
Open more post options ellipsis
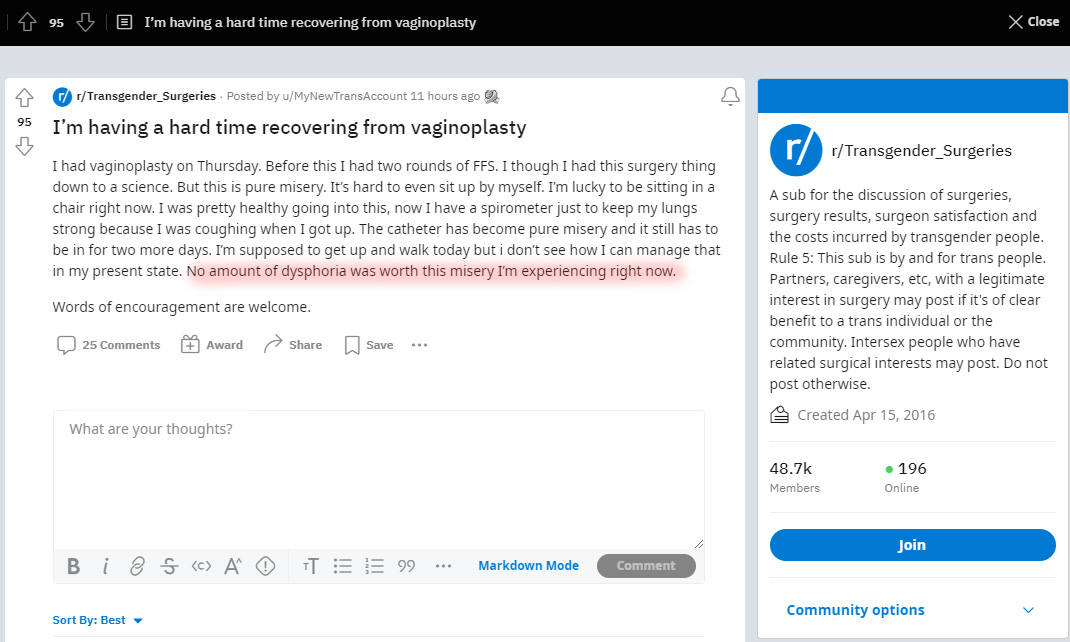pyautogui.click(x=420, y=345)
